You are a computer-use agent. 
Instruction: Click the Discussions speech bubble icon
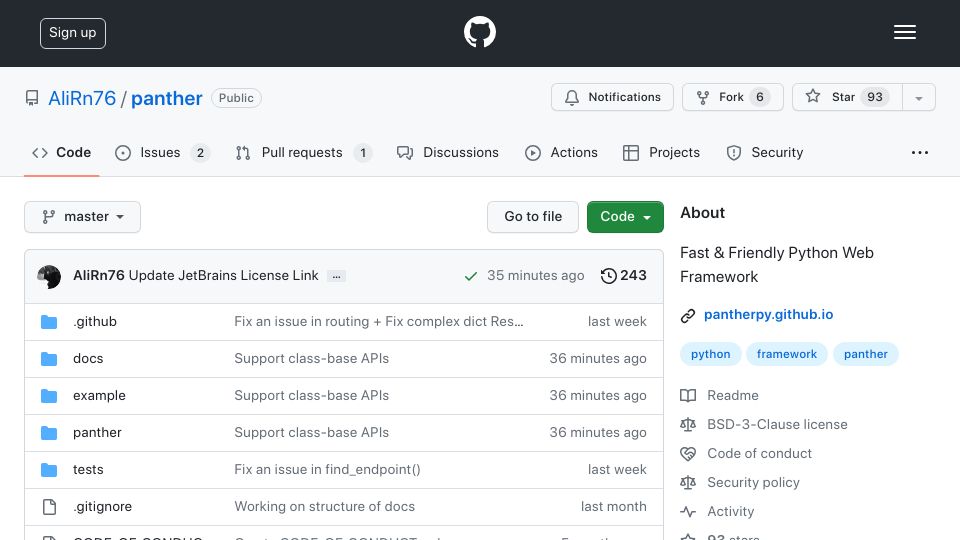point(405,153)
